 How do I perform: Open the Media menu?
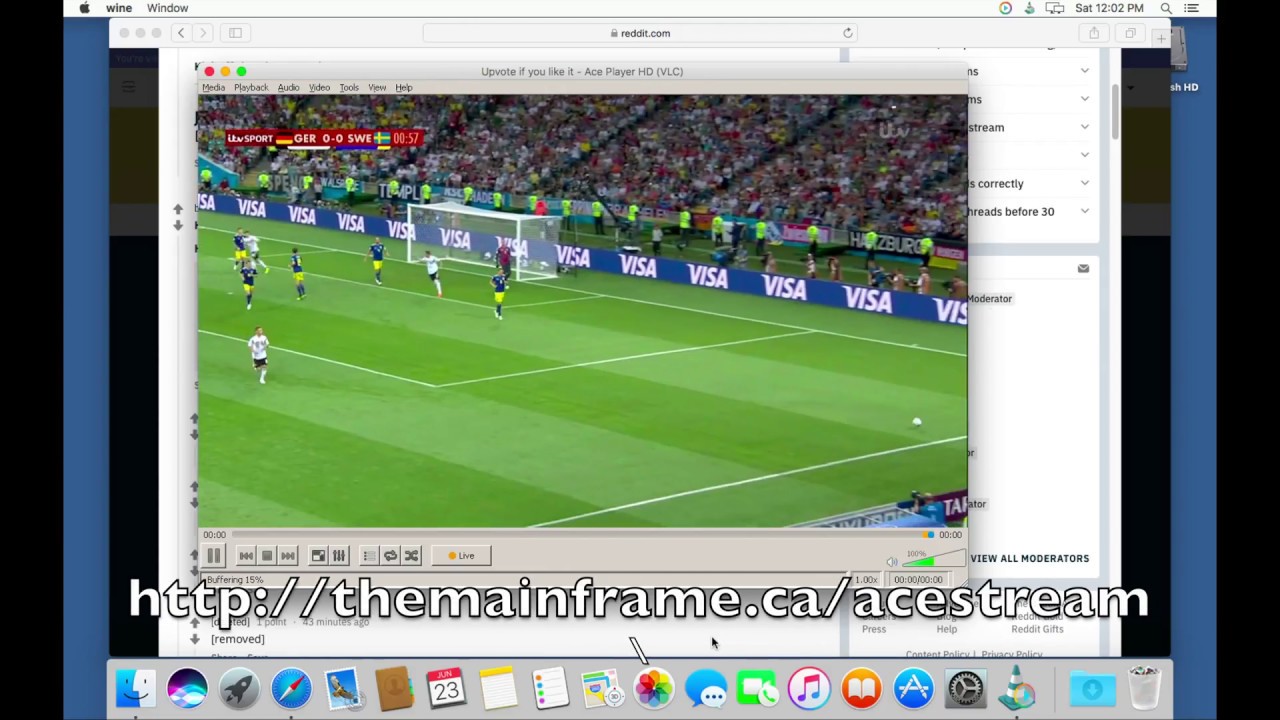point(213,88)
